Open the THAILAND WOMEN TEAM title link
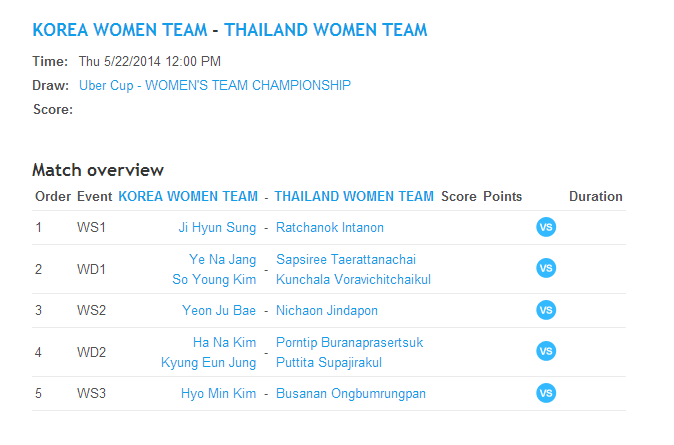This screenshot has height=445, width=674. [x=326, y=30]
